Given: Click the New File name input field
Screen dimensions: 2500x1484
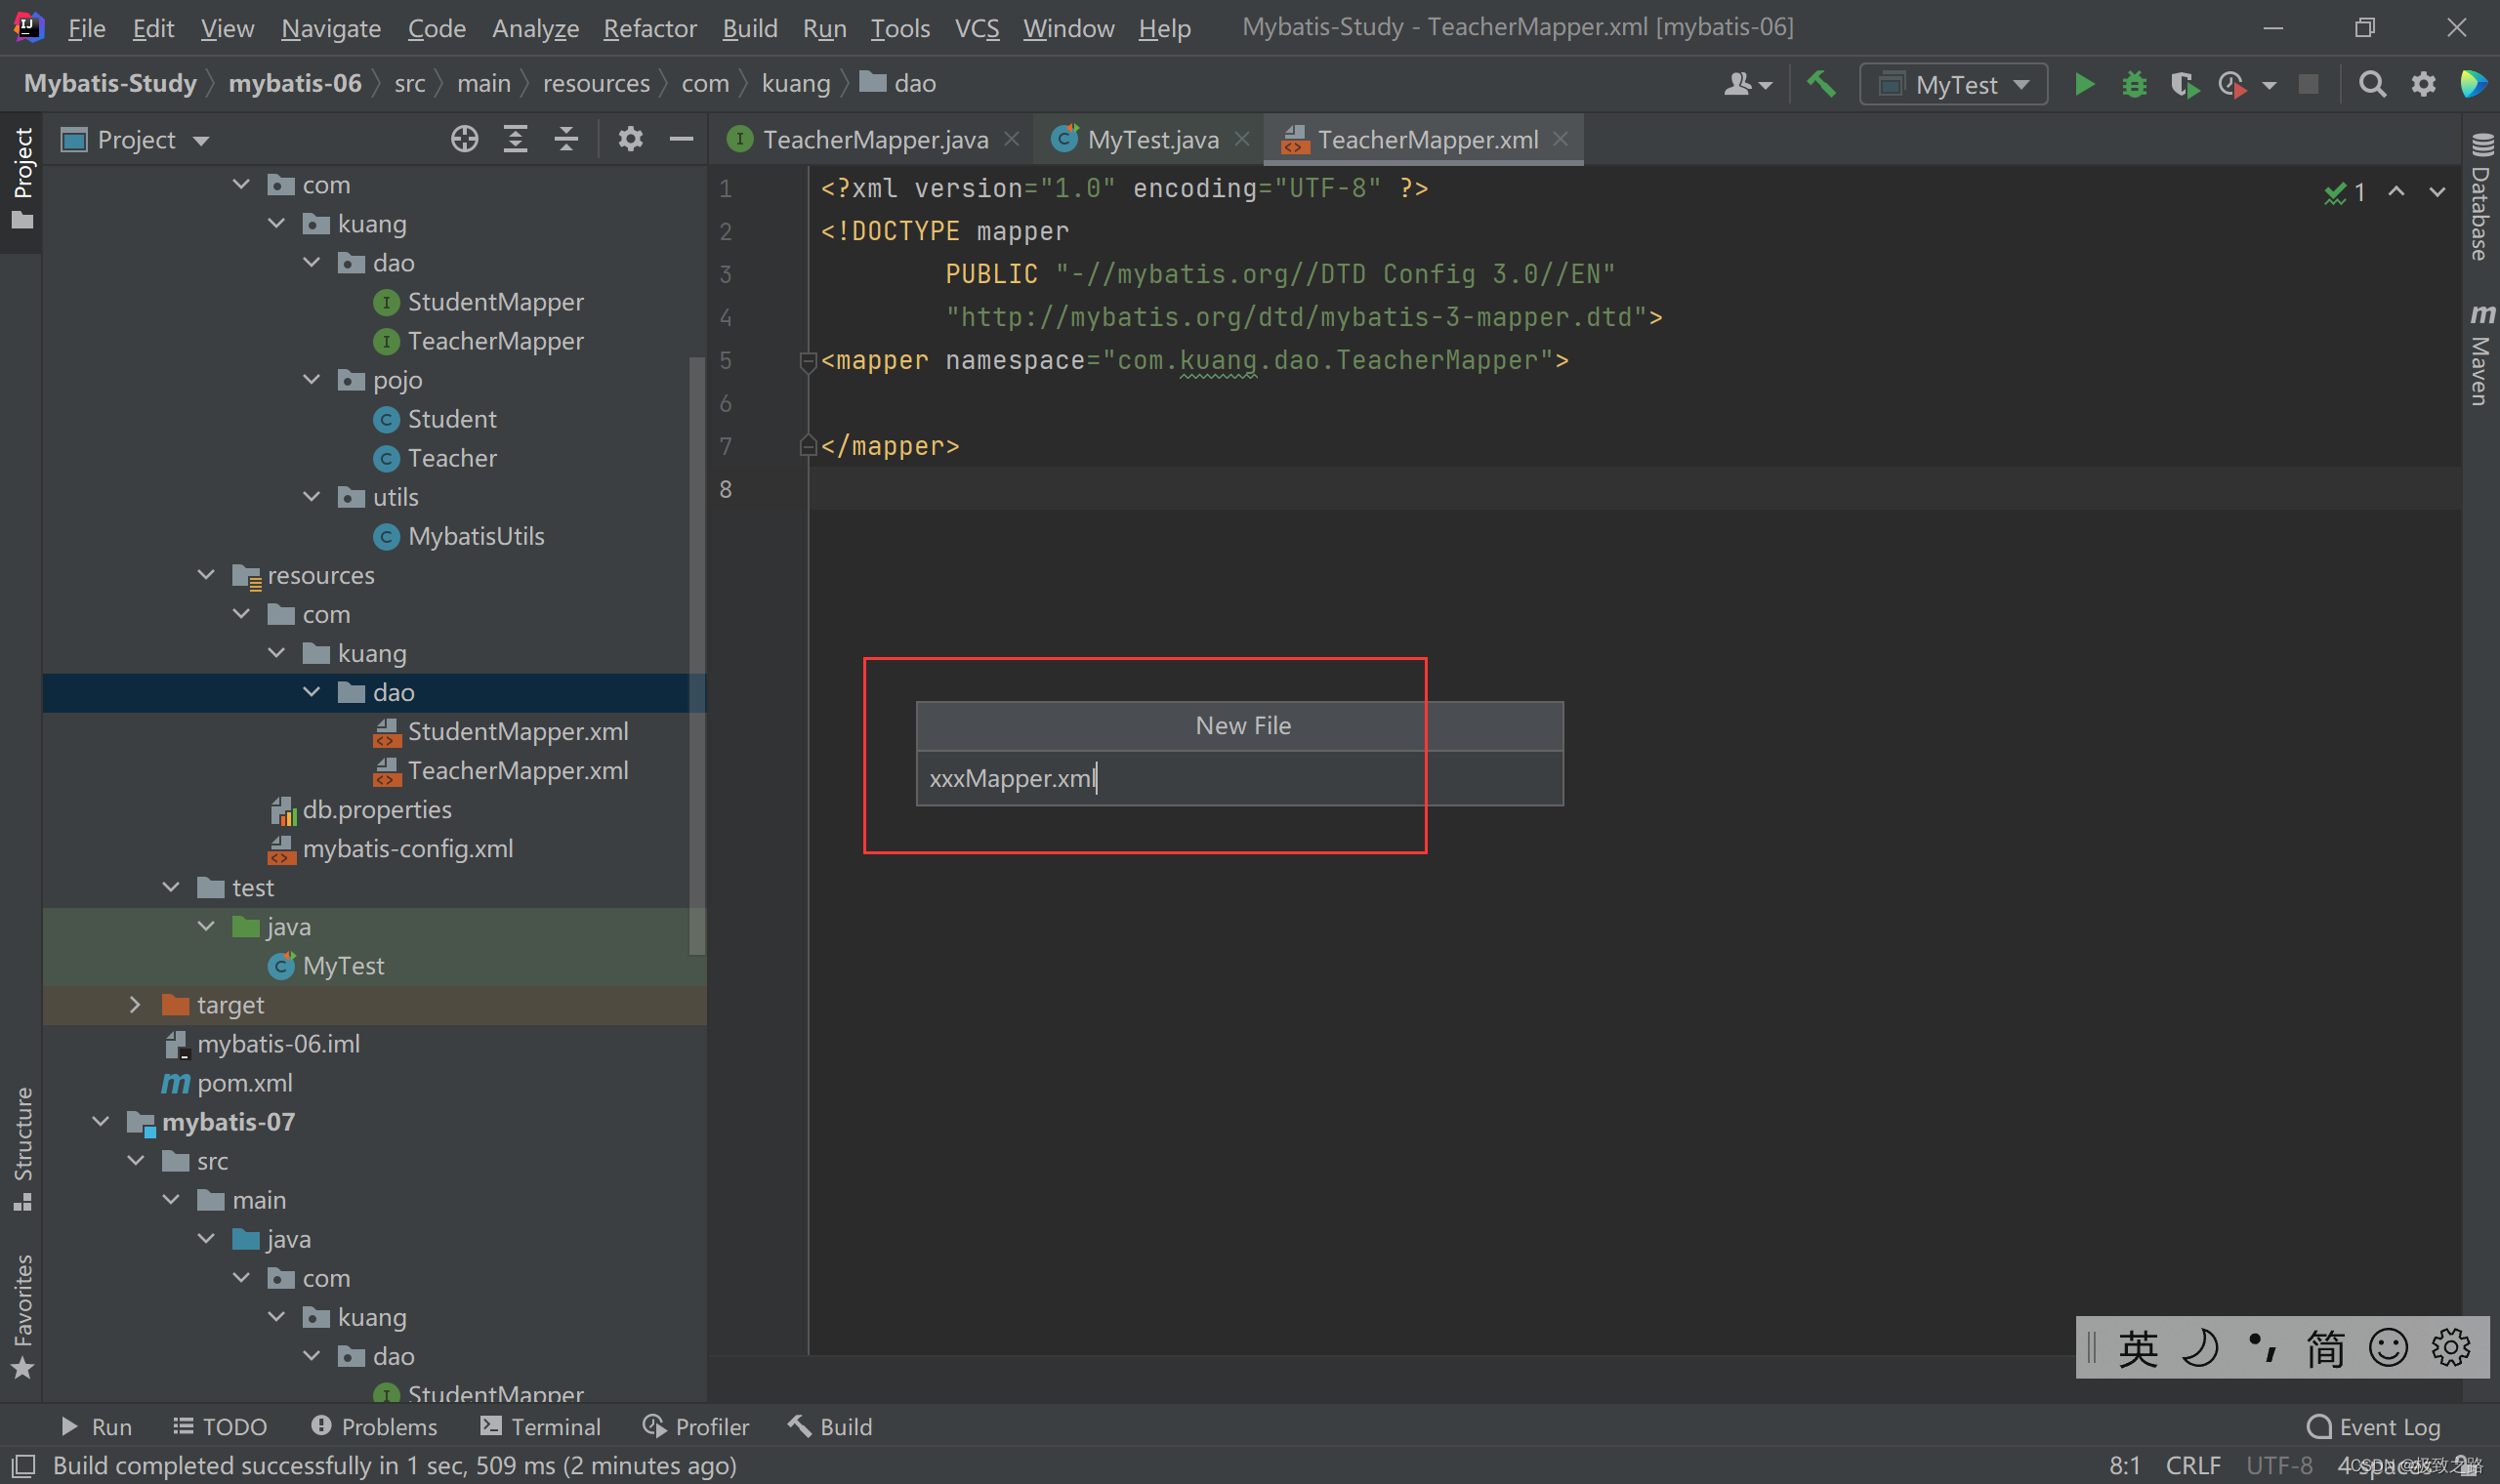Looking at the screenshot, I should point(1240,778).
